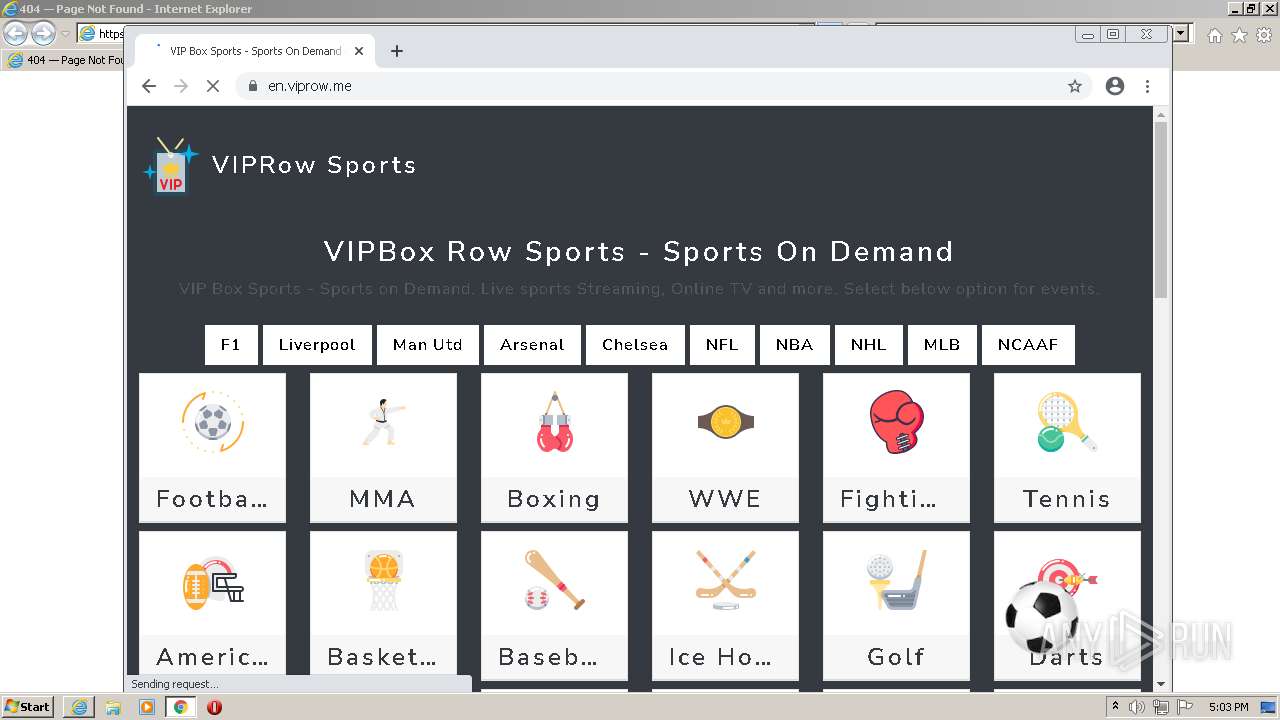Click Internet Explorer forward button
The width and height of the screenshot is (1280, 720).
(x=43, y=34)
